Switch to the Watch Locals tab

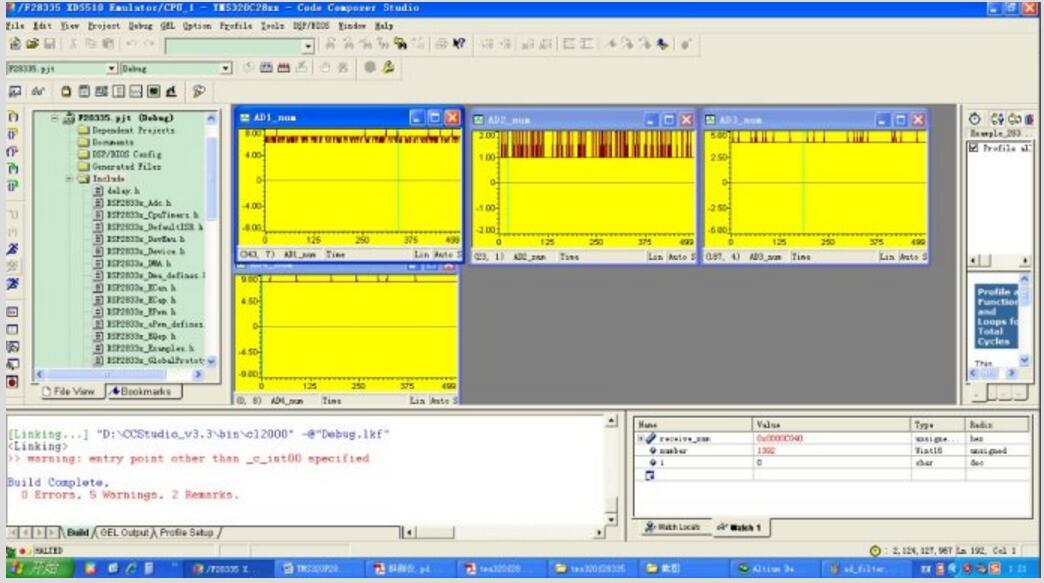point(672,527)
